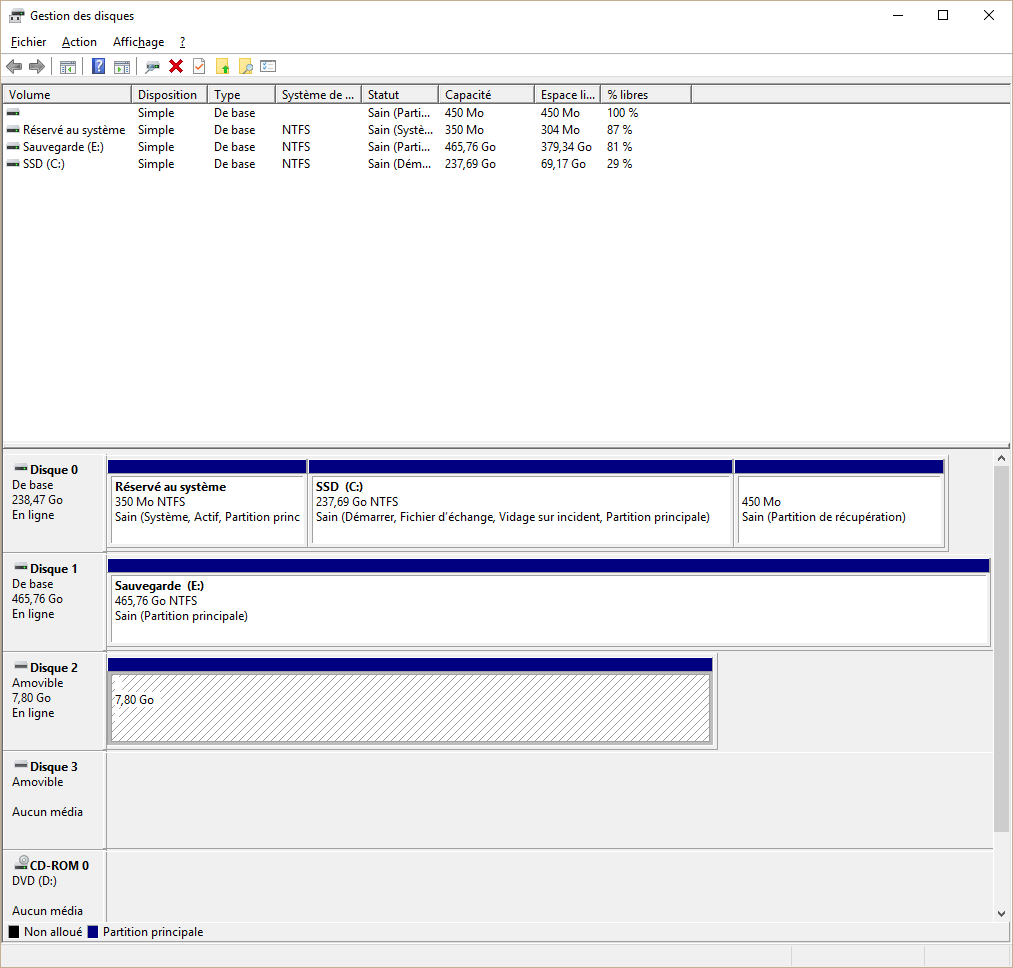Click the settings checklist toolbar icon

(268, 67)
